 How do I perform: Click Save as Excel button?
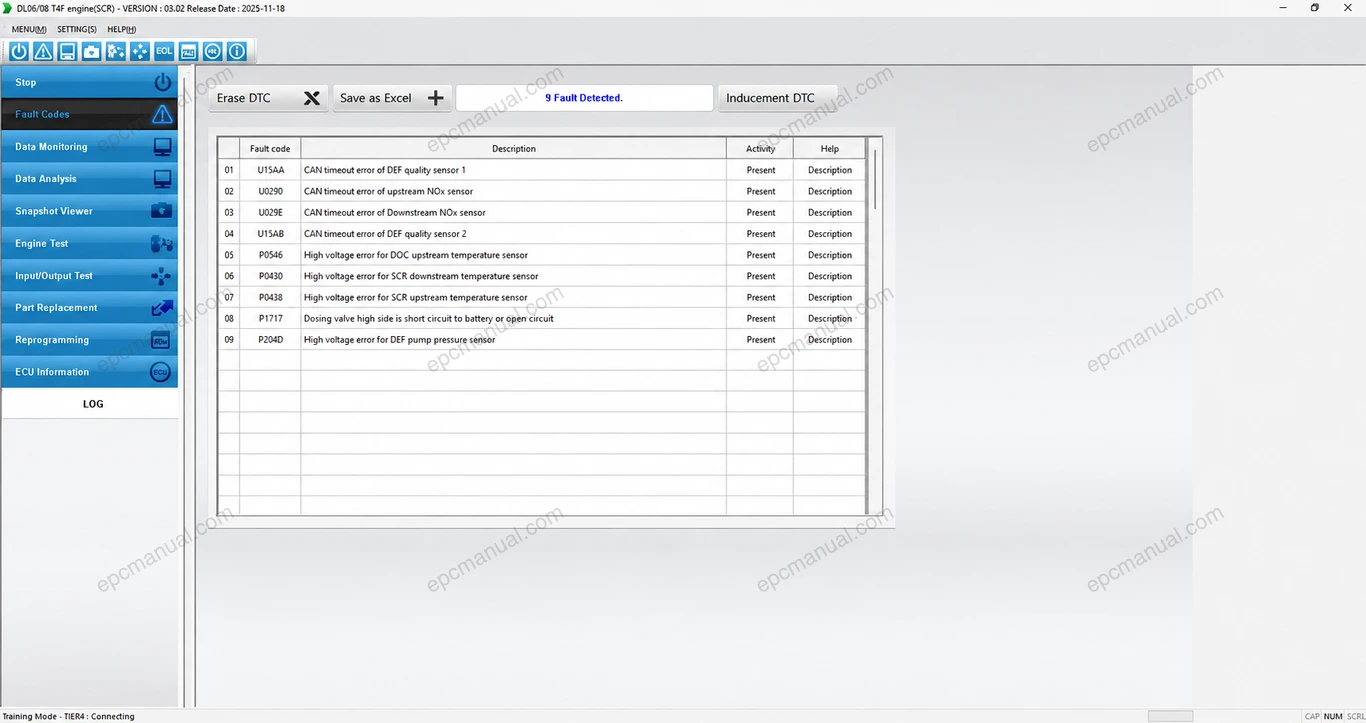pyautogui.click(x=392, y=98)
